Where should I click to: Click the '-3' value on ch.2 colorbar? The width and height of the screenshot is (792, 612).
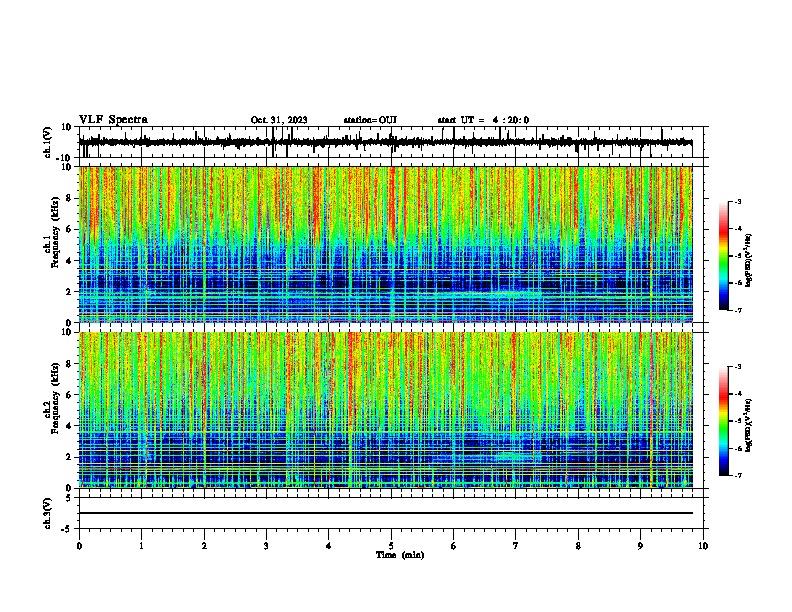737,367
